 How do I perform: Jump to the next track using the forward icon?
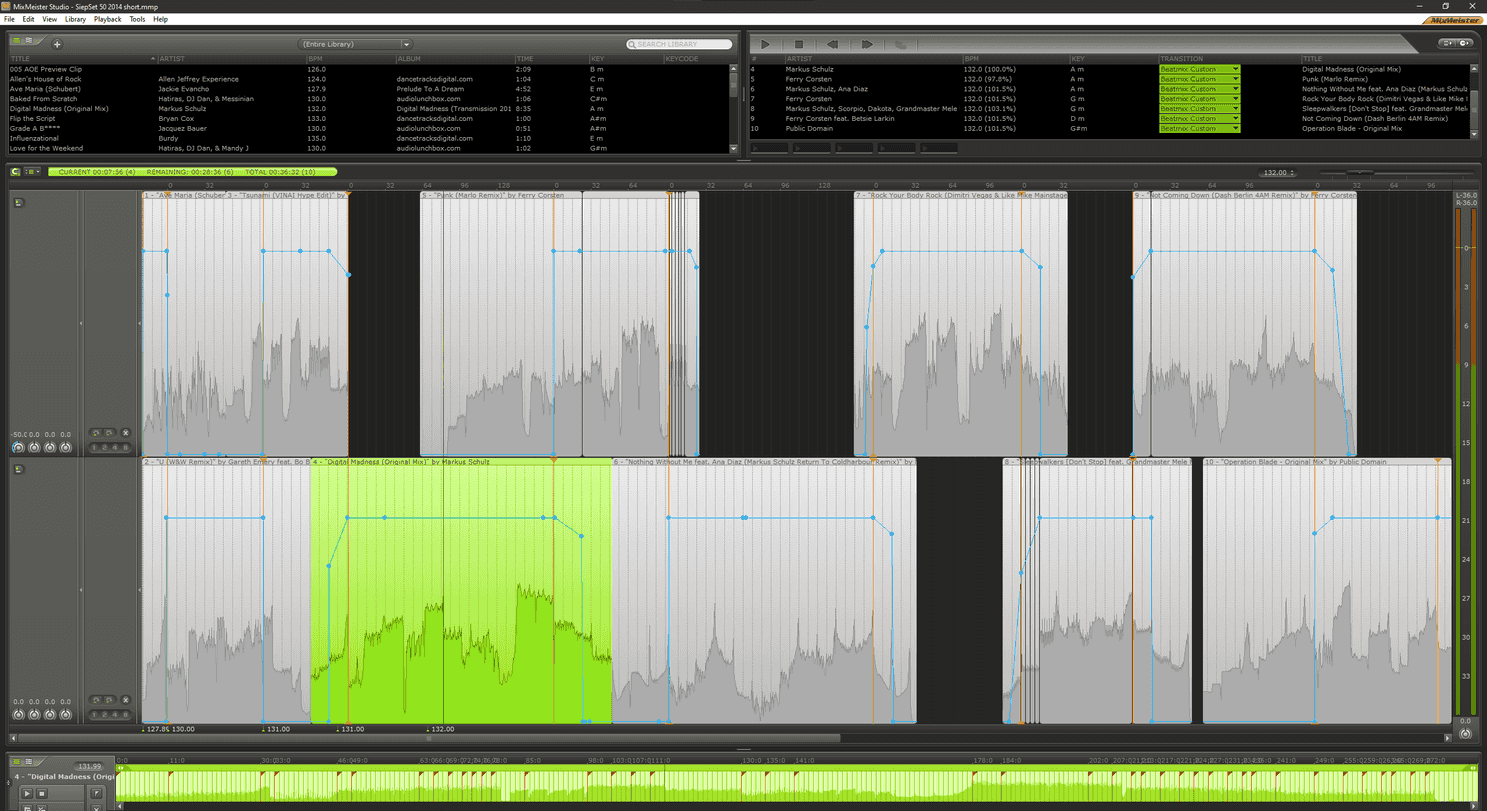point(867,44)
